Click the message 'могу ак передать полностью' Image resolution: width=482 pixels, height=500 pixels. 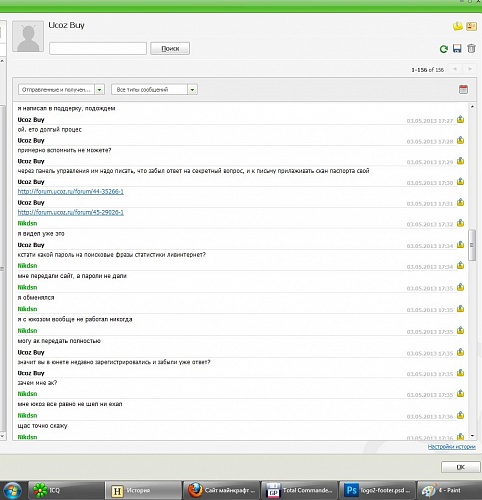tap(59, 341)
